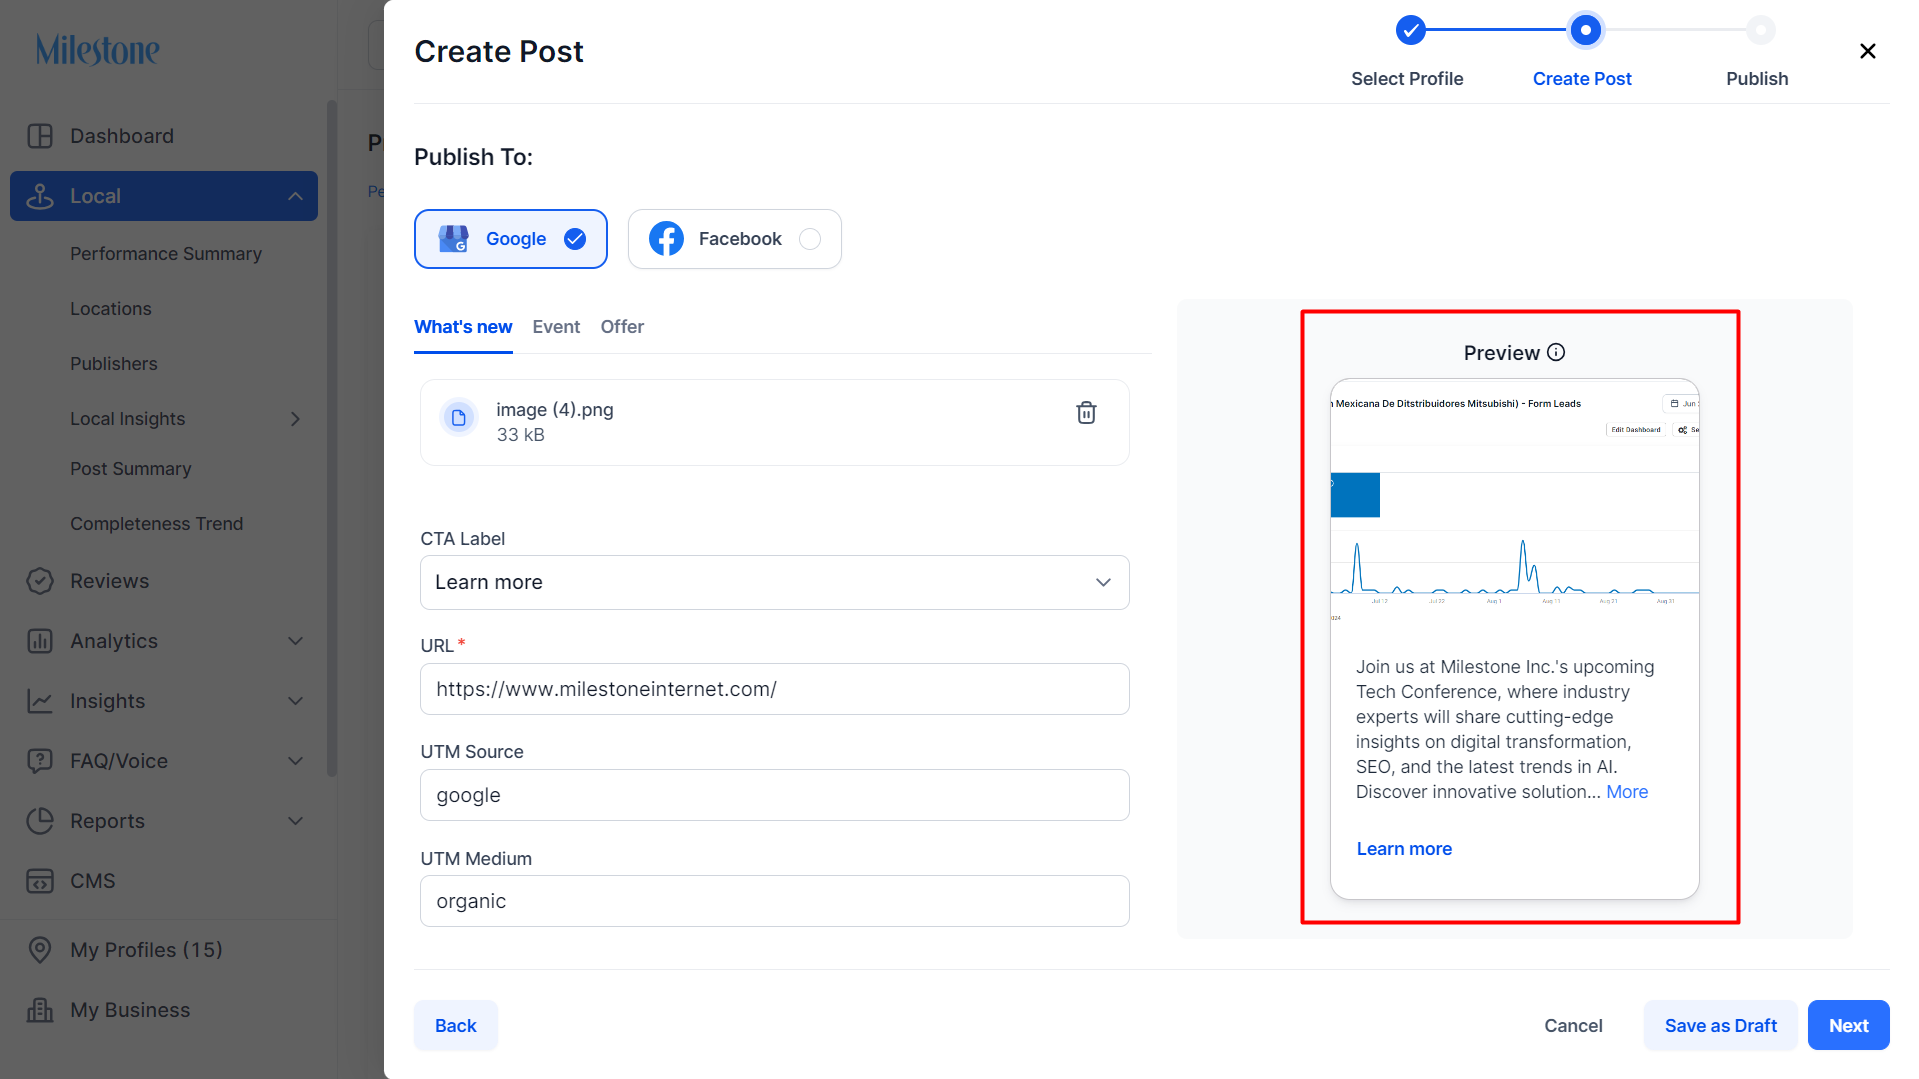Open Publishers in sidebar
Image resolution: width=1919 pixels, height=1079 pixels.
pos(114,364)
